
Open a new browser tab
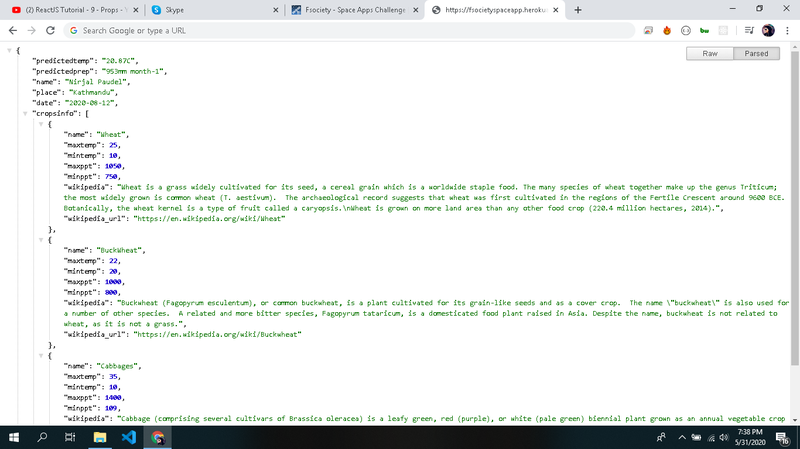[x=578, y=10]
